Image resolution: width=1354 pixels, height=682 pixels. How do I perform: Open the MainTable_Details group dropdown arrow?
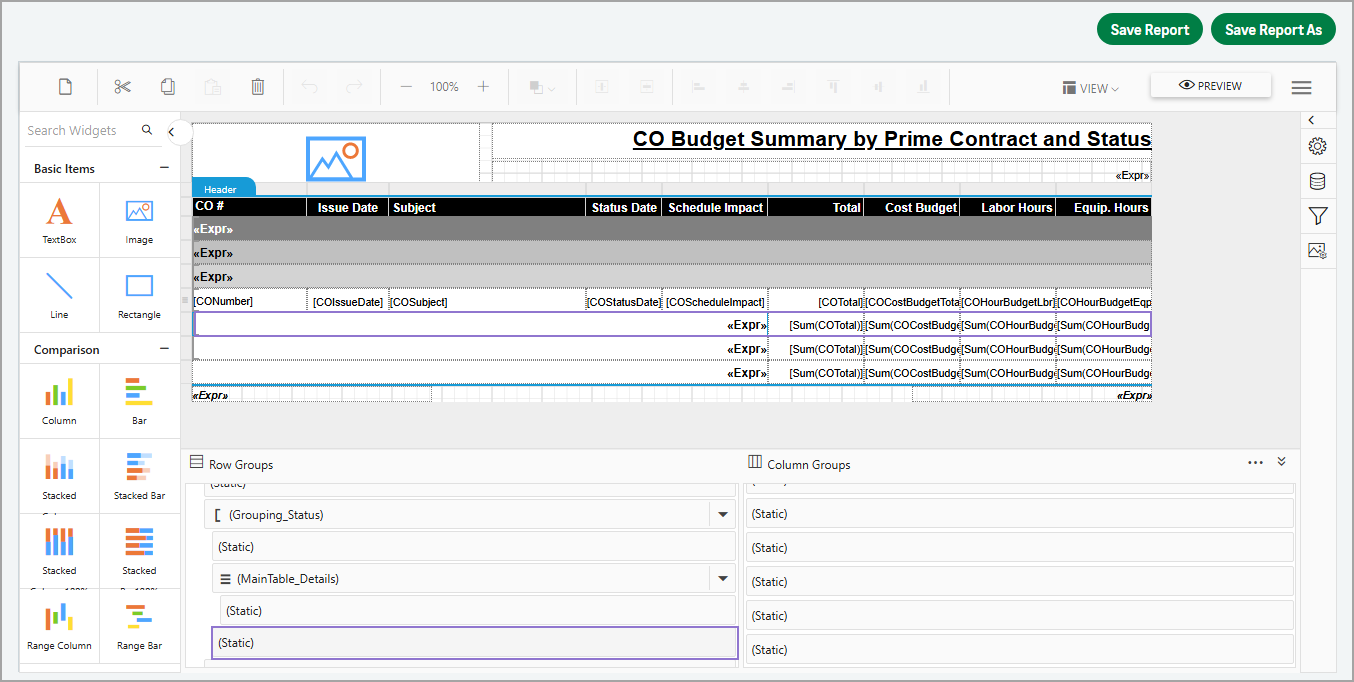tap(722, 579)
